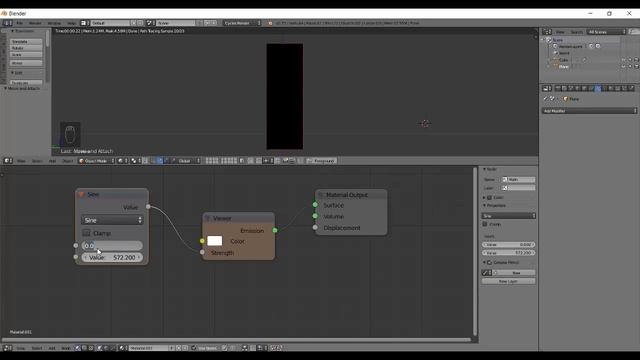Viewport: 640px width, 360px height.
Task: Collapse the Edit panel in tool shelf
Action: pos(13,73)
